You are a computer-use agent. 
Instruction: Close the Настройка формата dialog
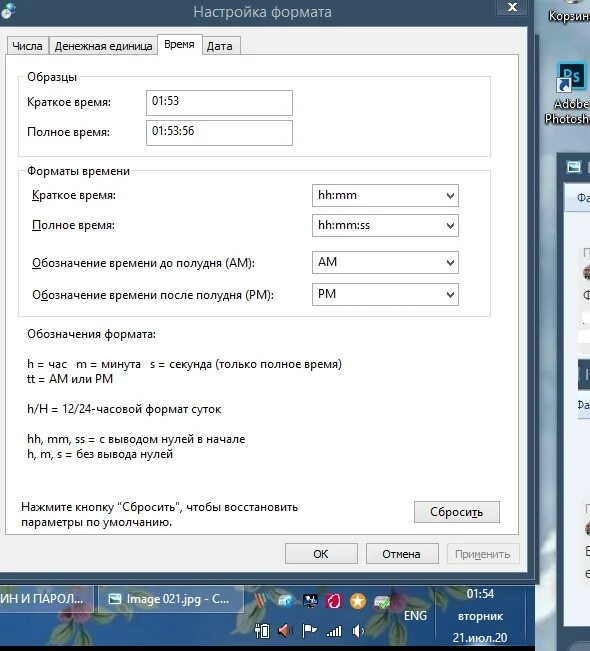click(512, 7)
